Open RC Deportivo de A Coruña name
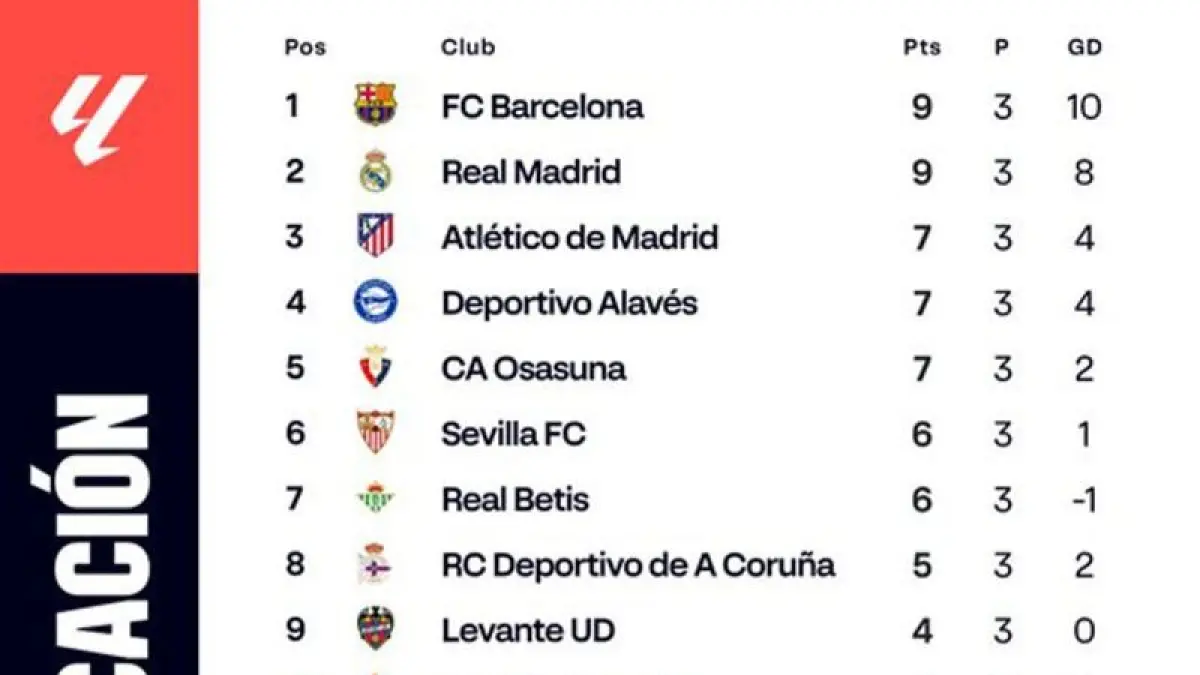Screen dimensions: 1200x675 638,565
